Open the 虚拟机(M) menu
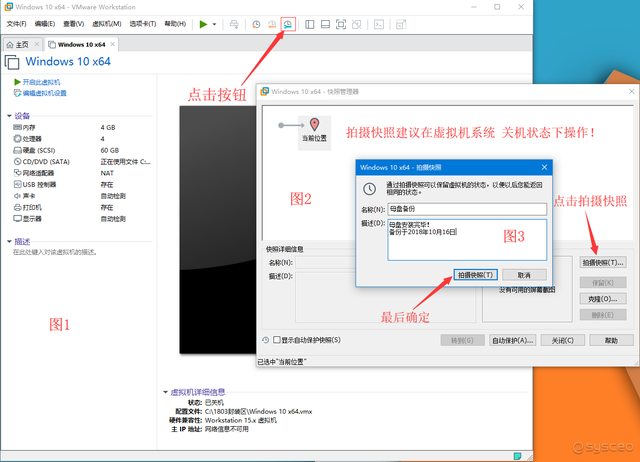Screen dimensions: 640x462 click(107, 24)
